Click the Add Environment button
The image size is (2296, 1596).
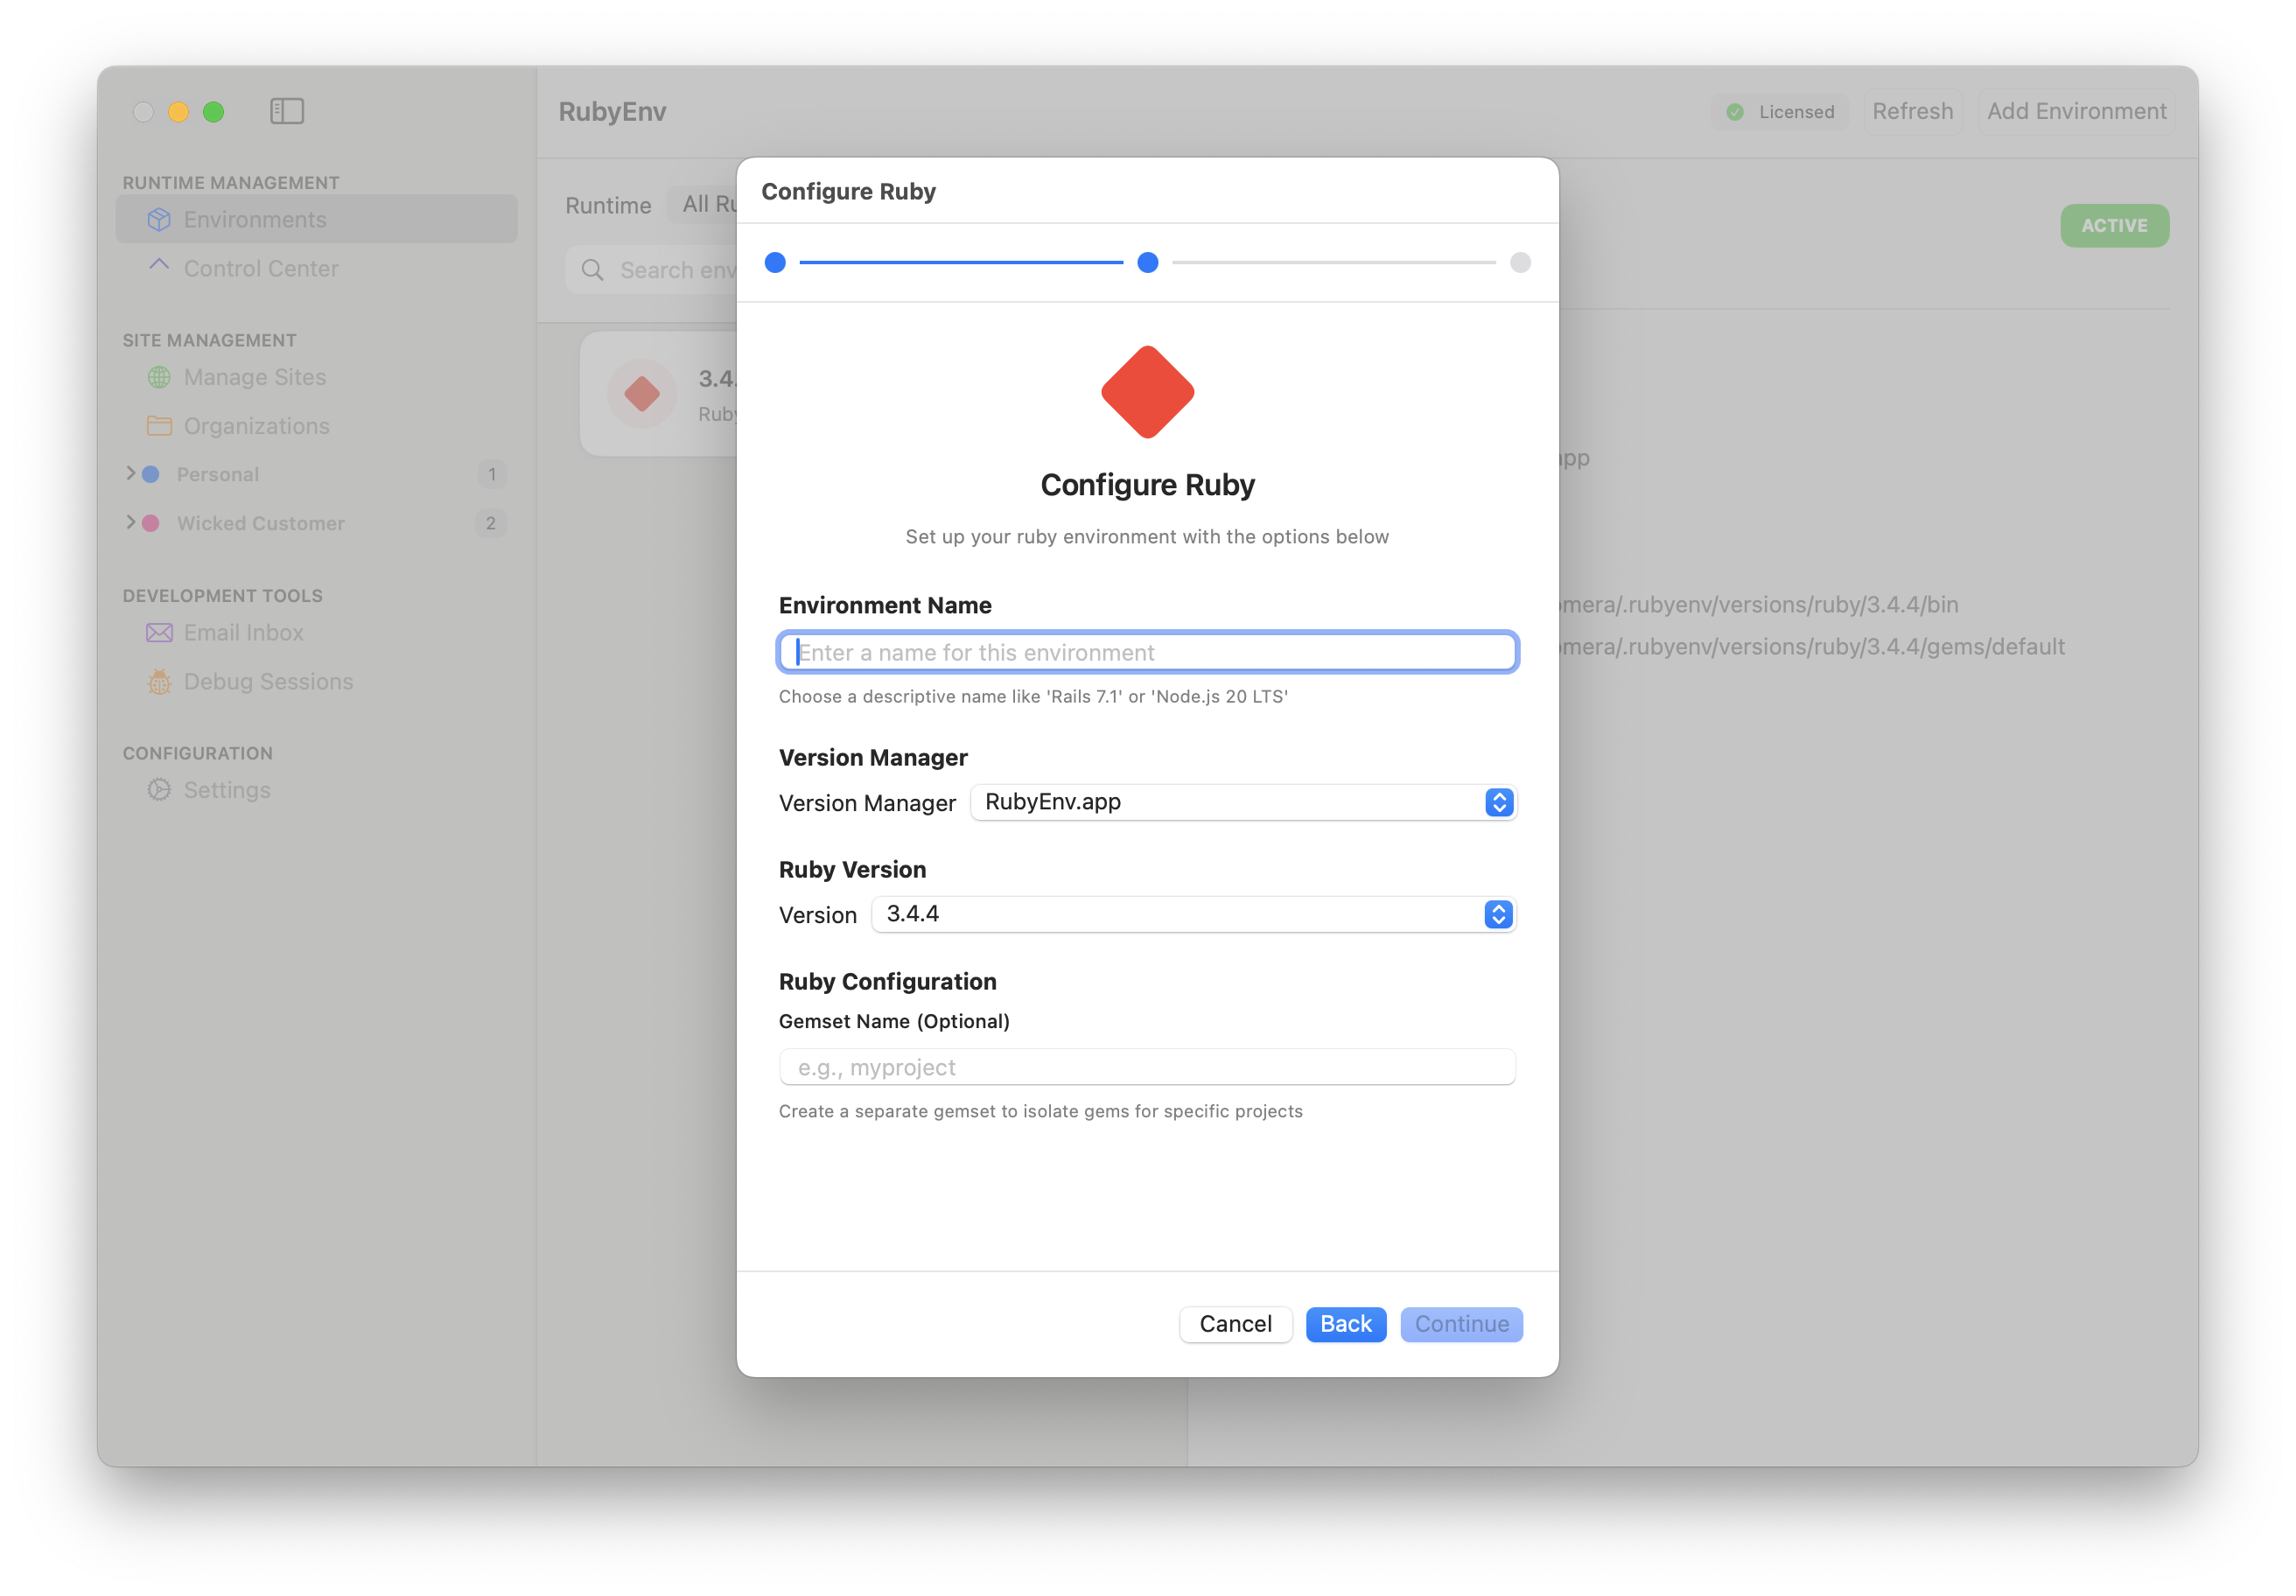2076,111
